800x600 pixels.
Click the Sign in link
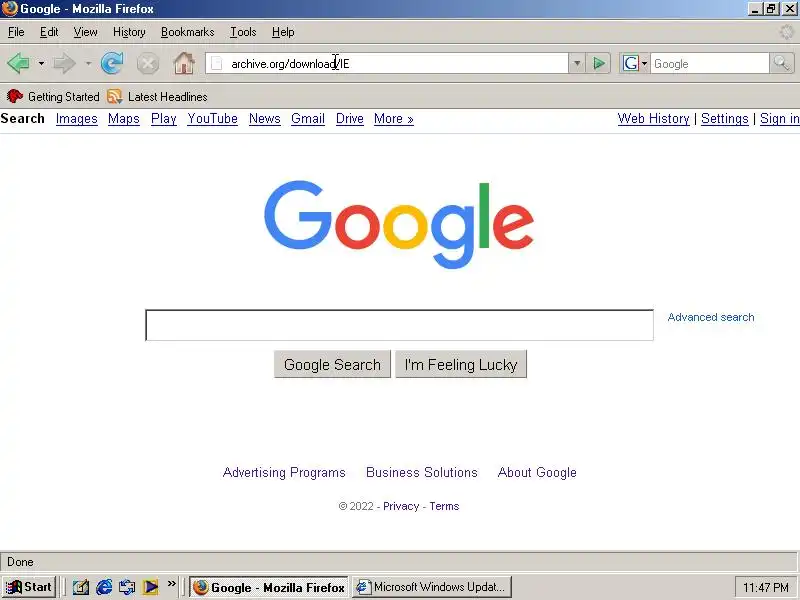tap(780, 119)
